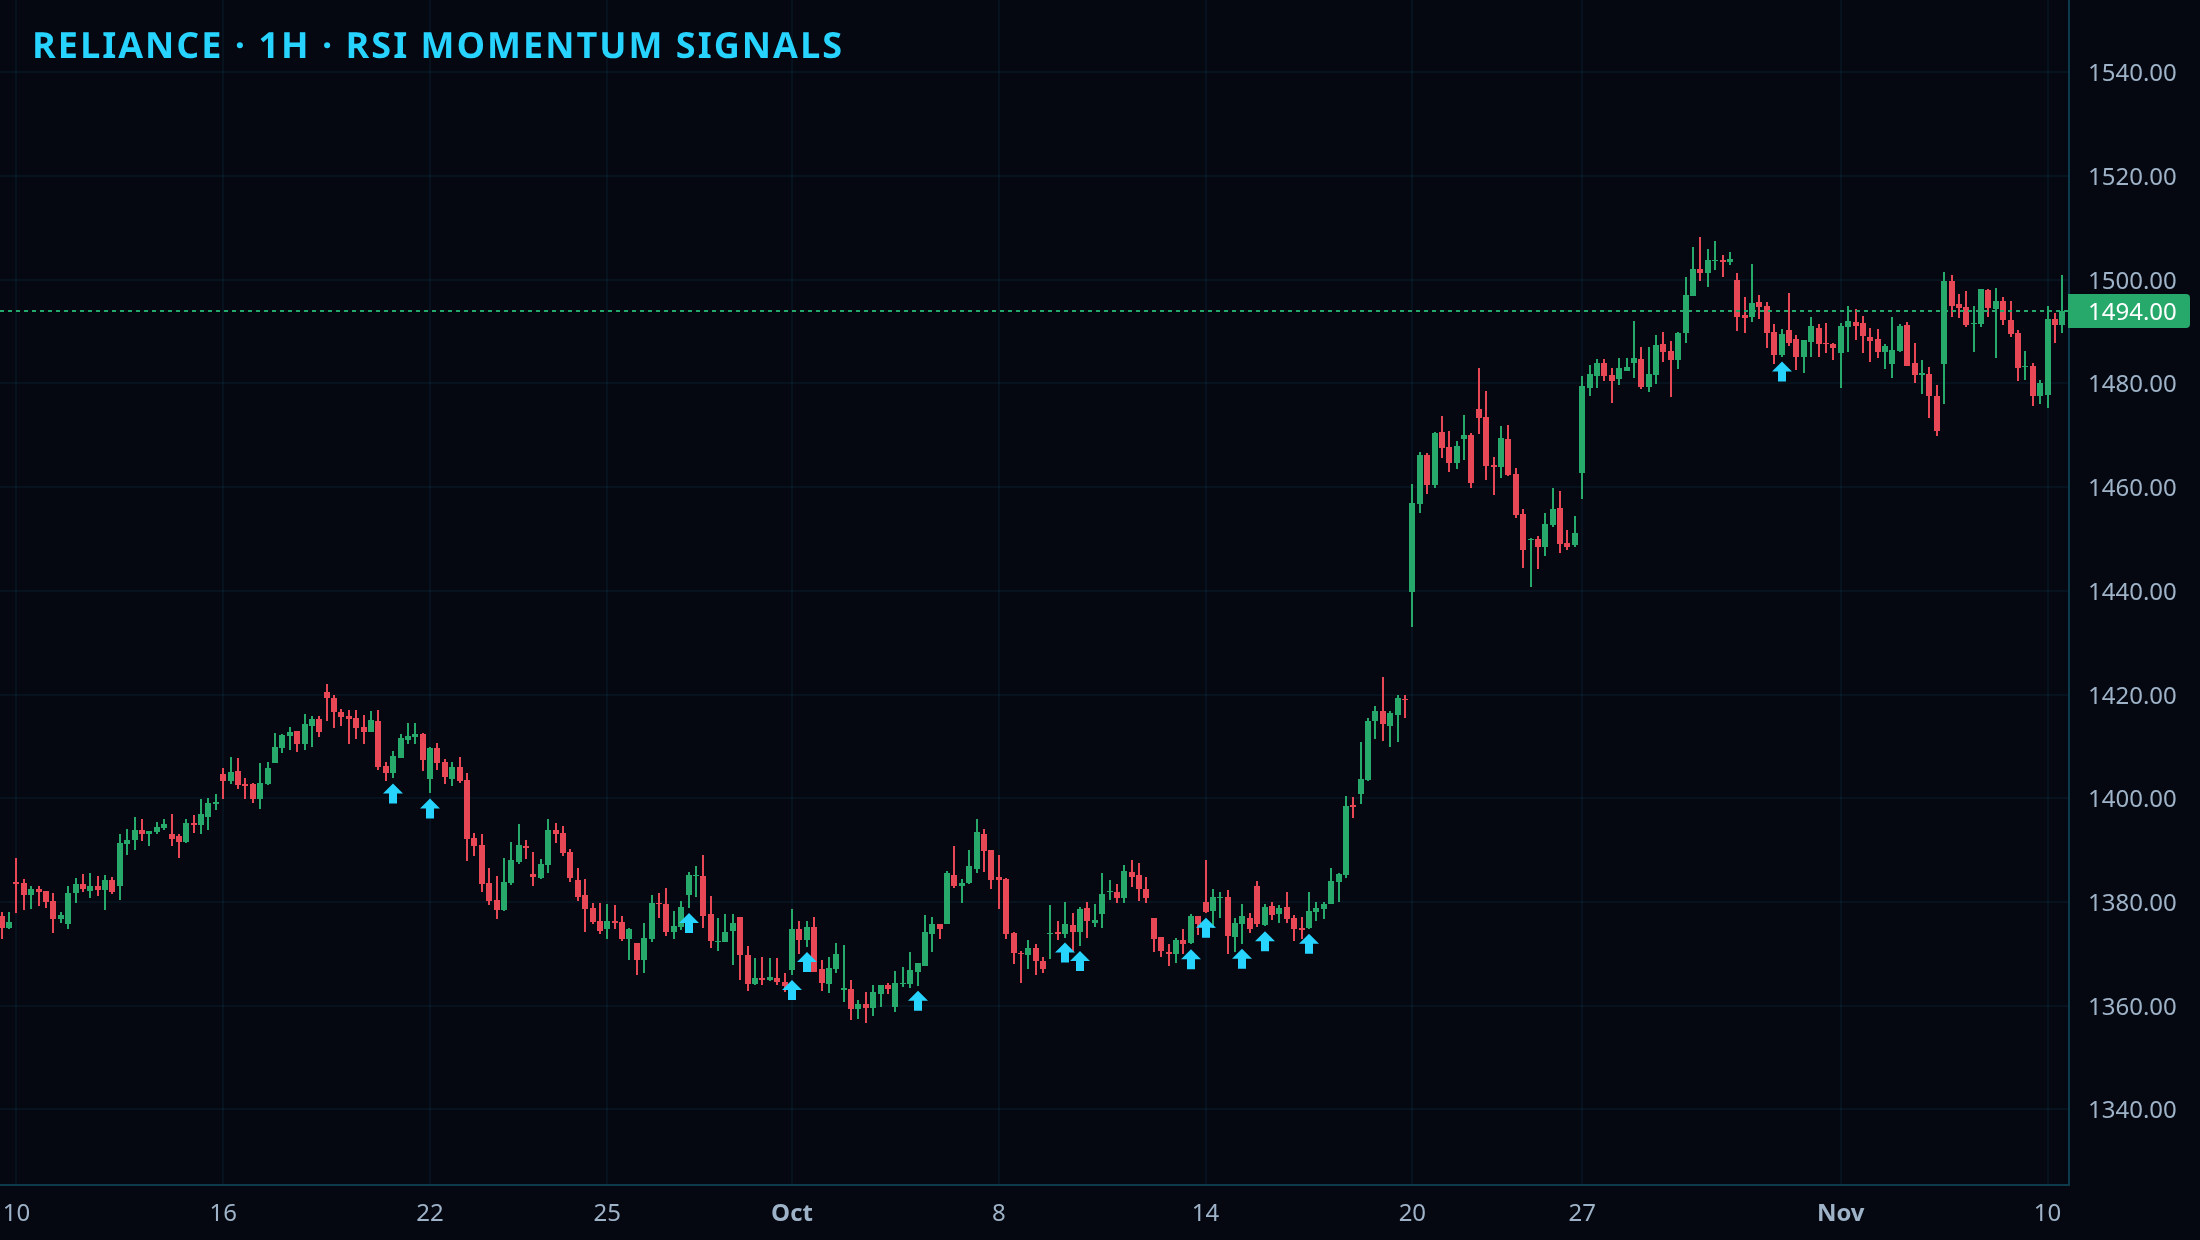Select the green 1494.00 current price tag
Viewport: 2200px width, 1240px height.
(2129, 311)
